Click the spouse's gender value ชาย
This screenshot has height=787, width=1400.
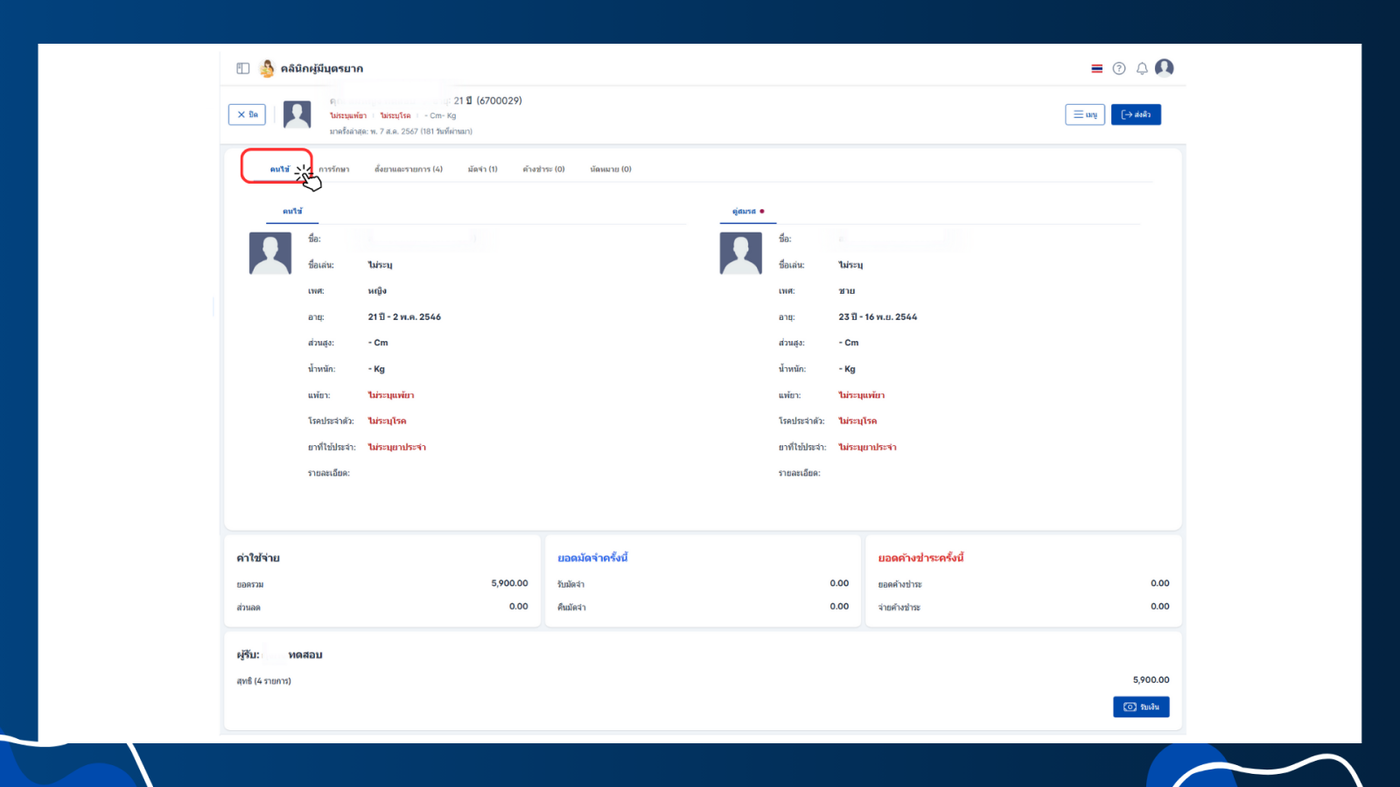(847, 291)
